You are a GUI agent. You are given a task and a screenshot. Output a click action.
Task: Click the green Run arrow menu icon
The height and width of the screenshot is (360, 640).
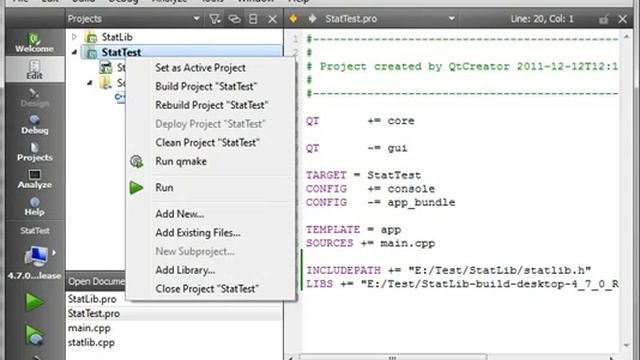[x=136, y=188]
